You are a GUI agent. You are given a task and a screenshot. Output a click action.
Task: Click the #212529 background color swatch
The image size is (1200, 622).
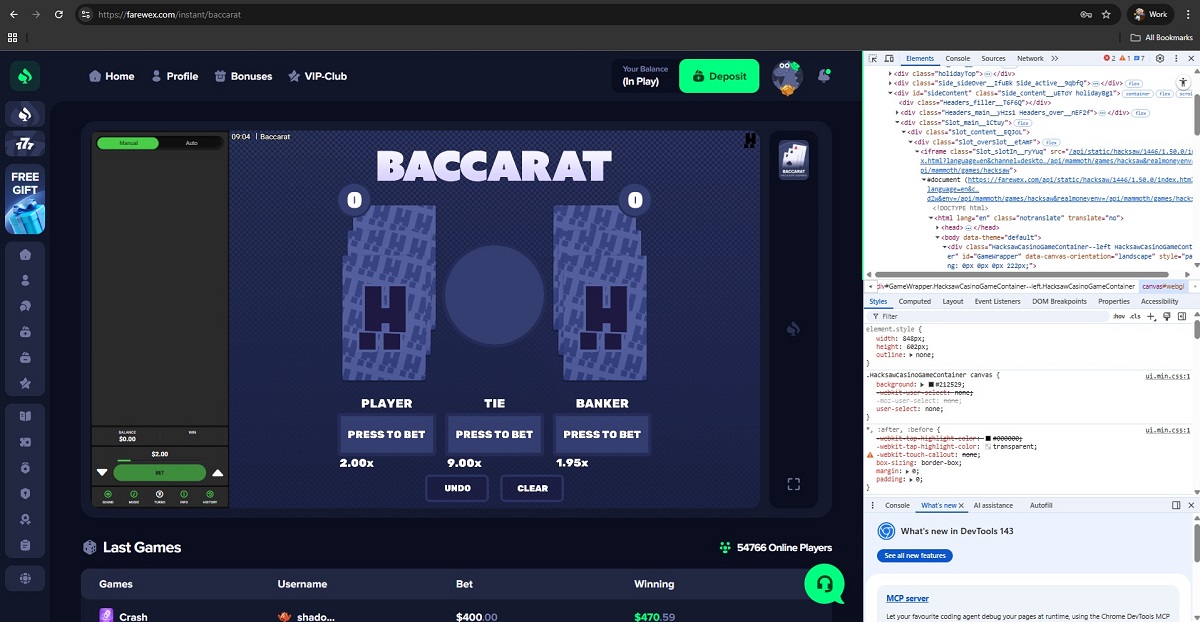coord(932,384)
